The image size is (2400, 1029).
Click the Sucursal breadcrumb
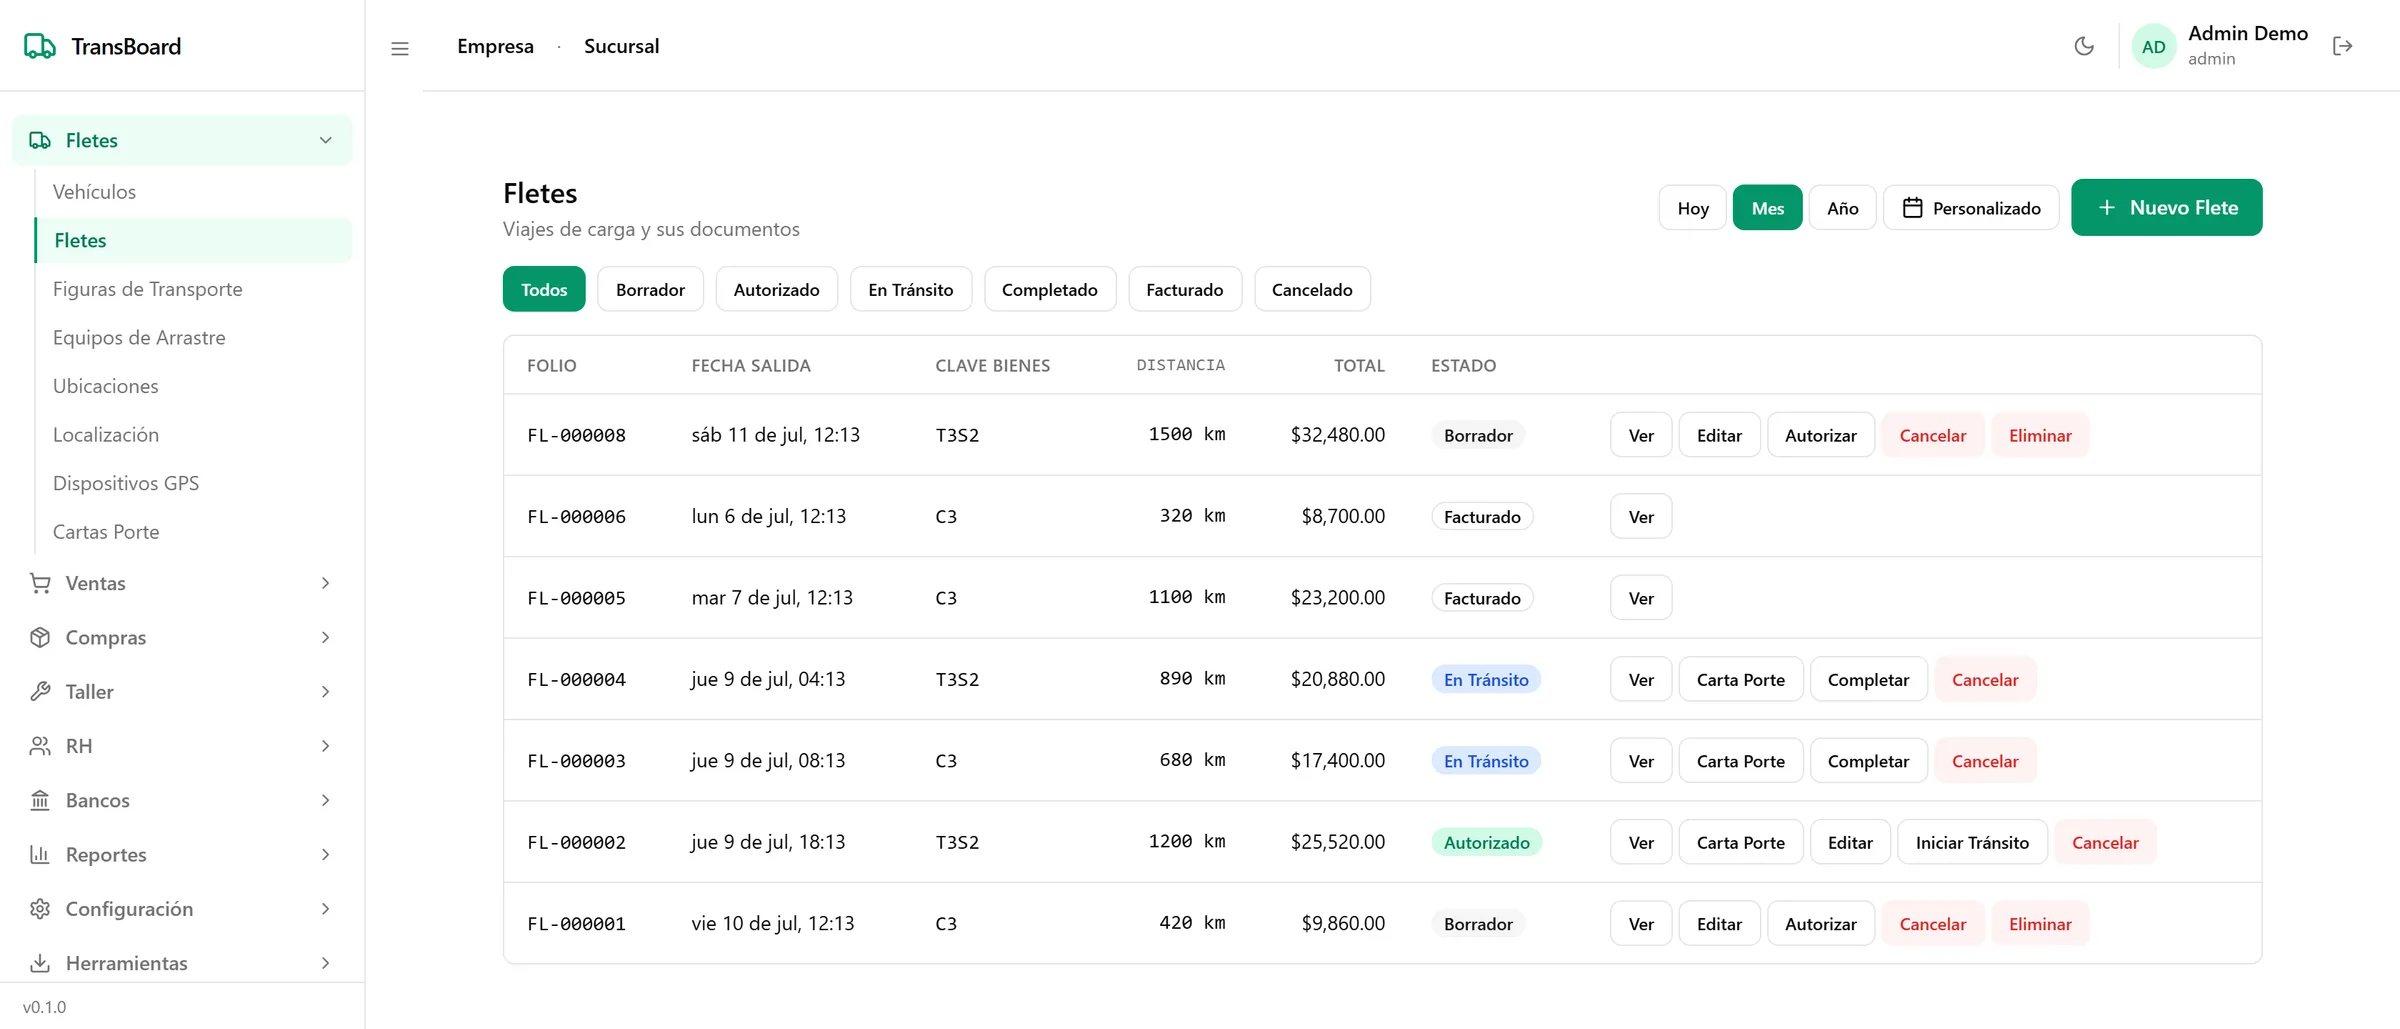[x=621, y=46]
